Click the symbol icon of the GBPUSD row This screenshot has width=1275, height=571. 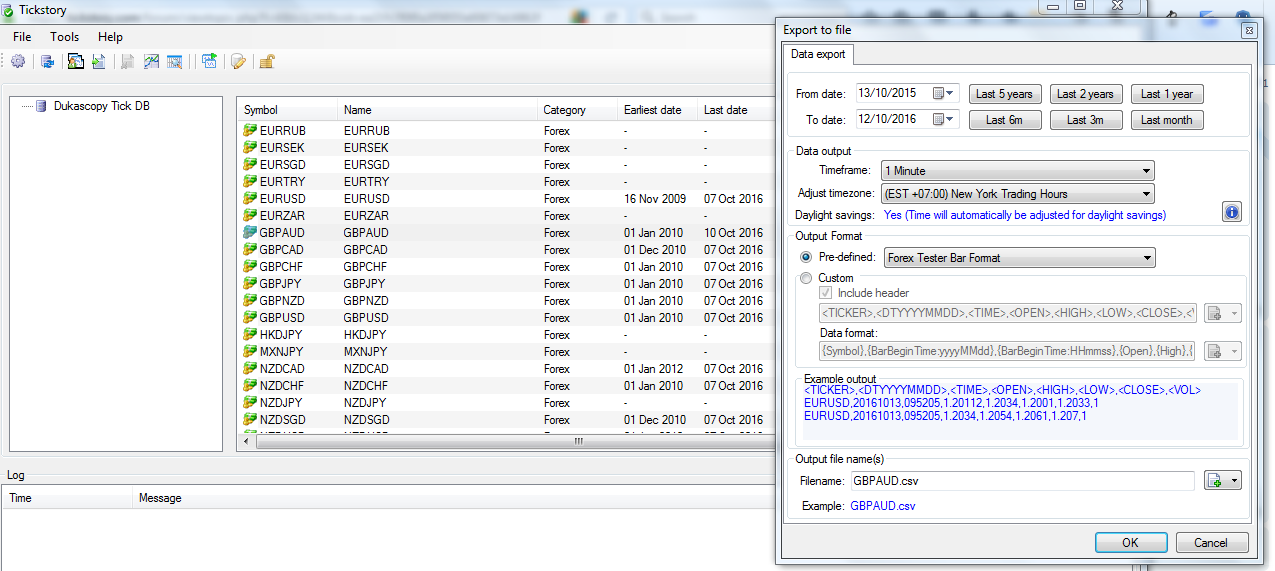click(x=250, y=317)
